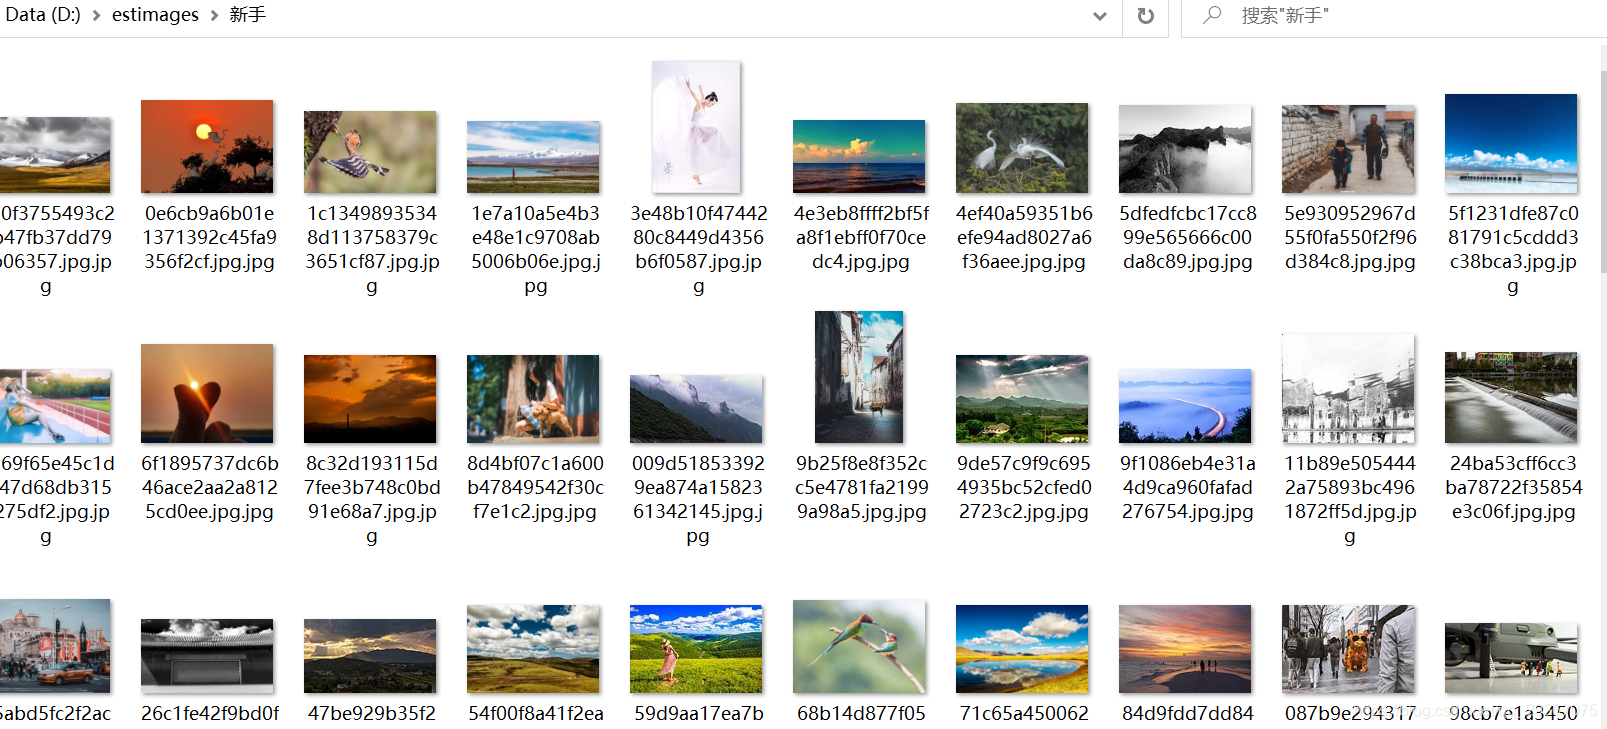Select the white egrets thumbnail 4ef40a59351b6
Image resolution: width=1607 pixels, height=729 pixels.
tap(1022, 148)
